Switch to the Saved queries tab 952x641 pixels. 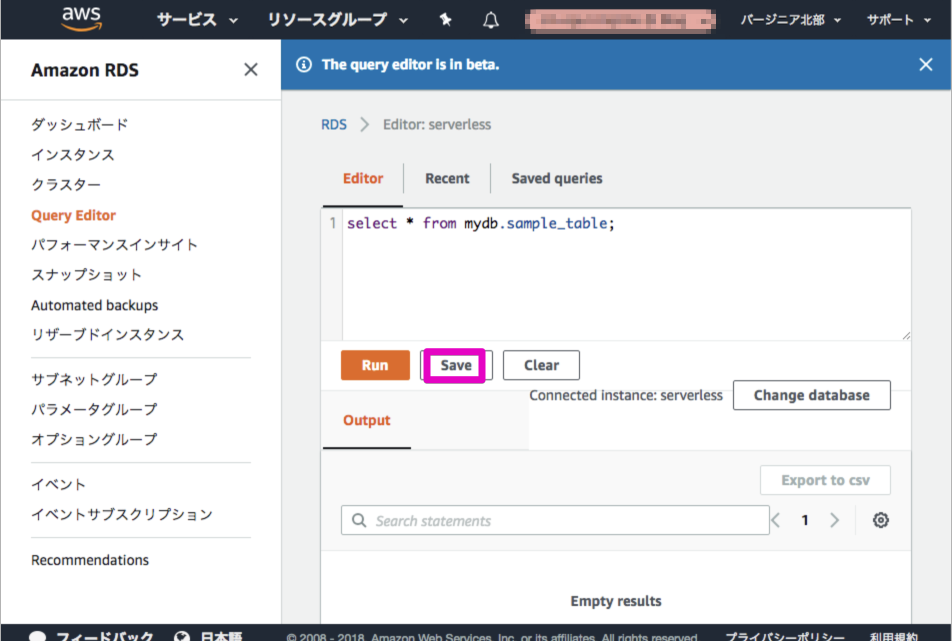556,178
